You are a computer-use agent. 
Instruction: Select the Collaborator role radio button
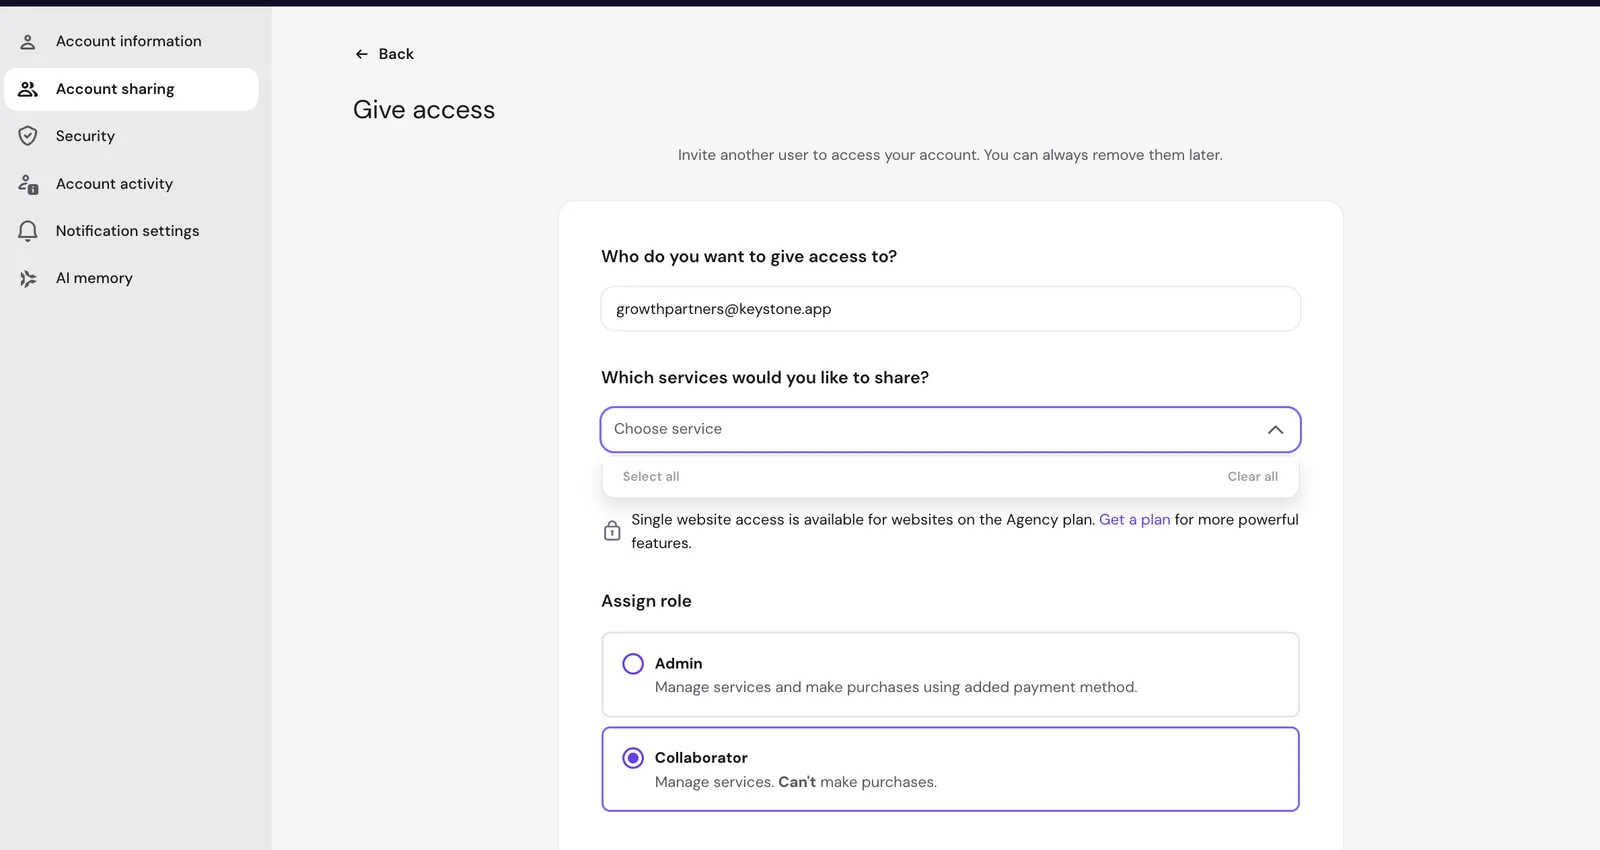pos(633,758)
